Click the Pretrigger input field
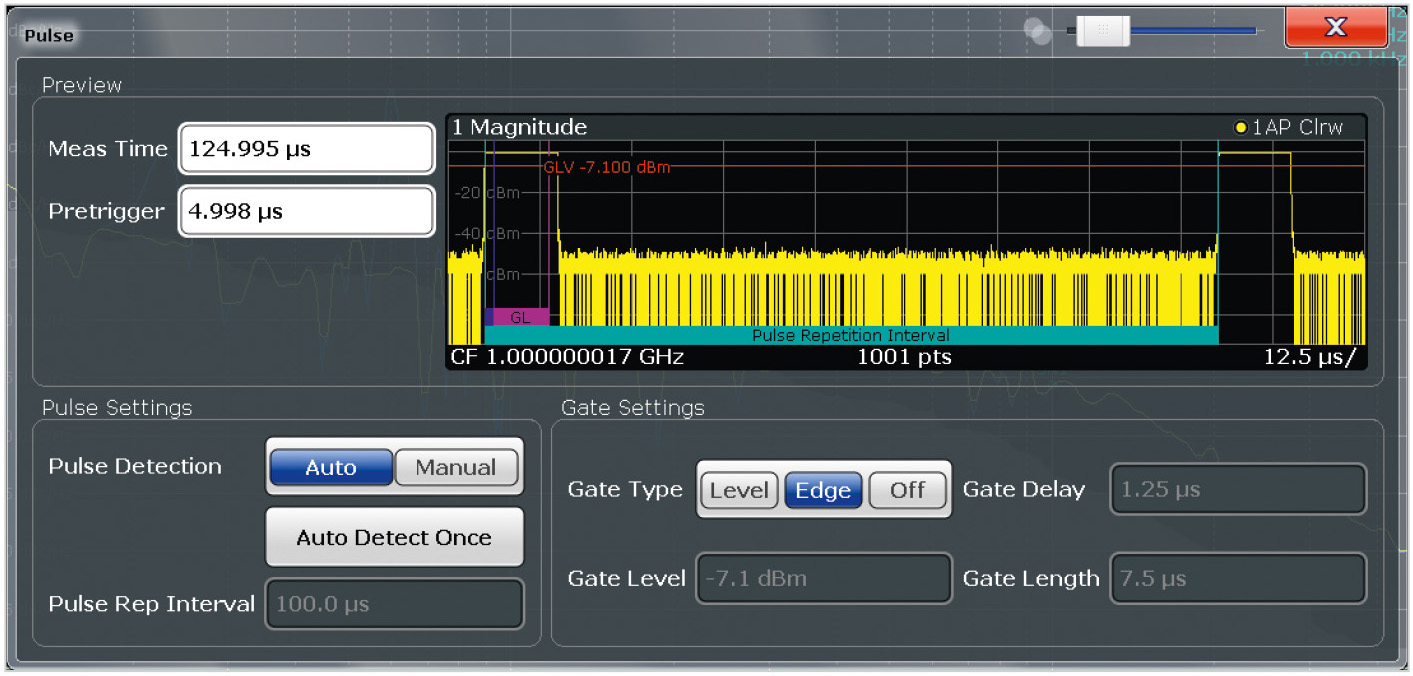The image size is (1413, 676). (x=306, y=211)
